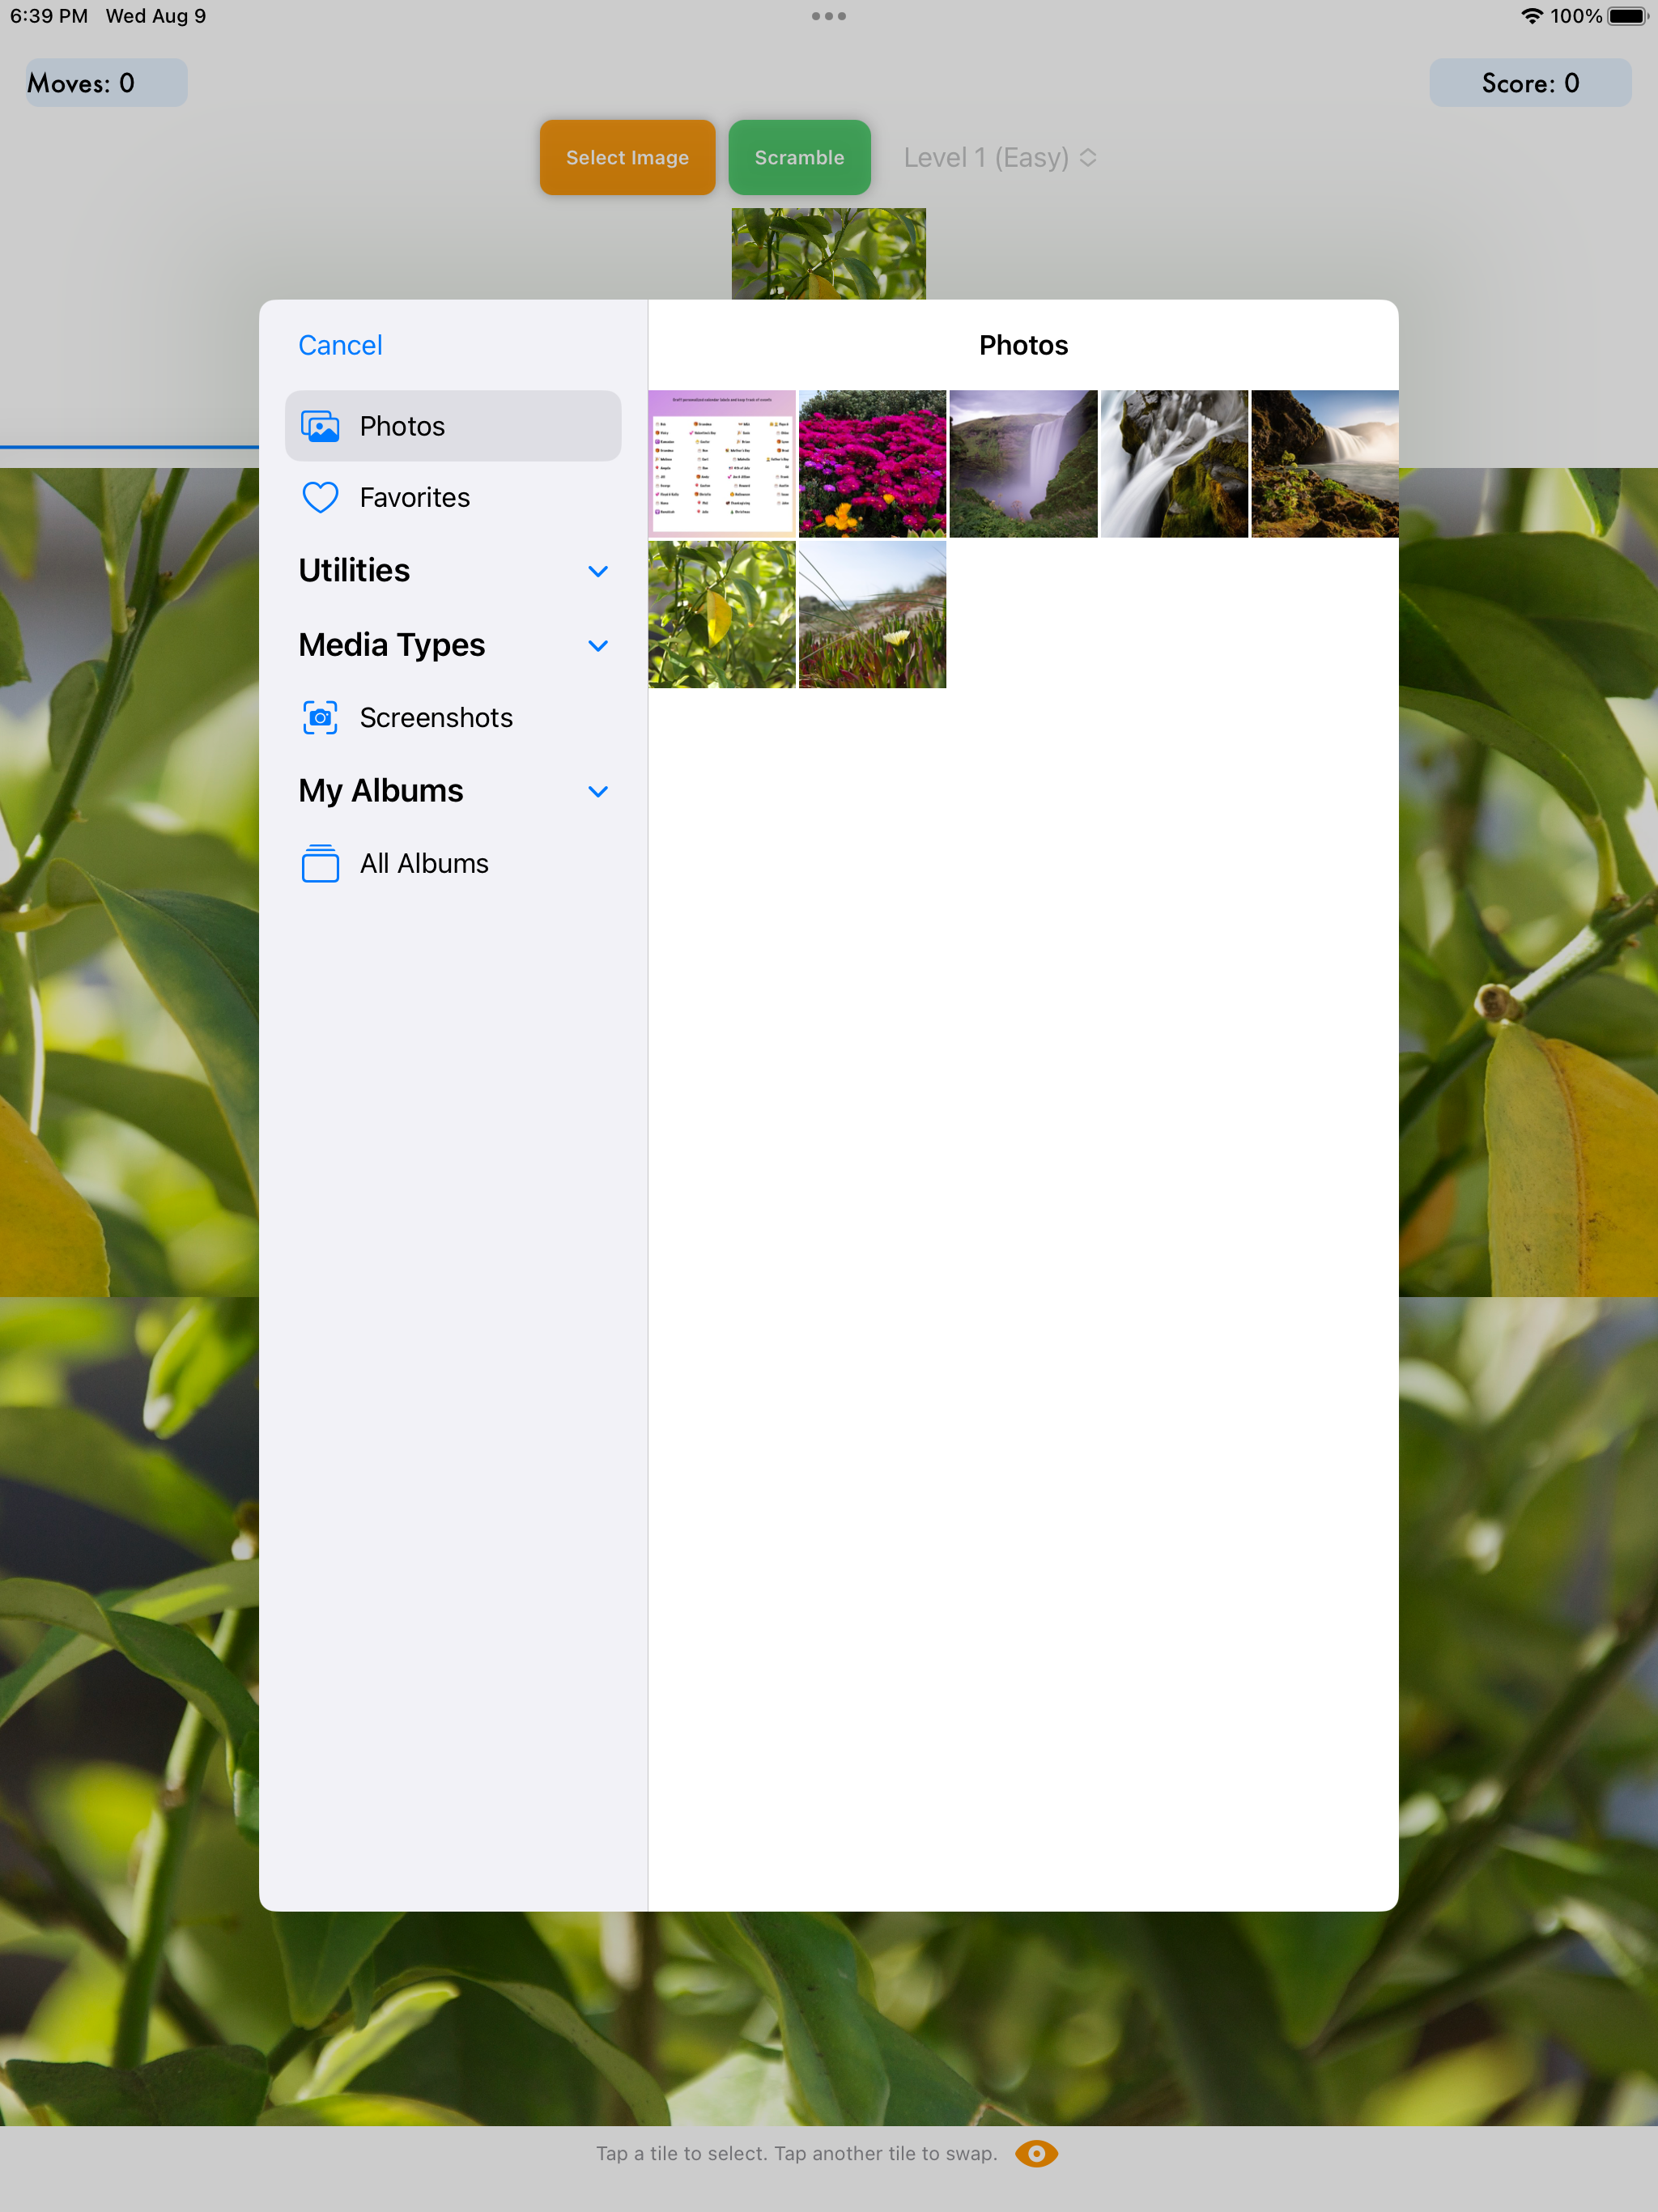
Task: Choose the lemon tree photo thumbnail
Action: point(721,615)
